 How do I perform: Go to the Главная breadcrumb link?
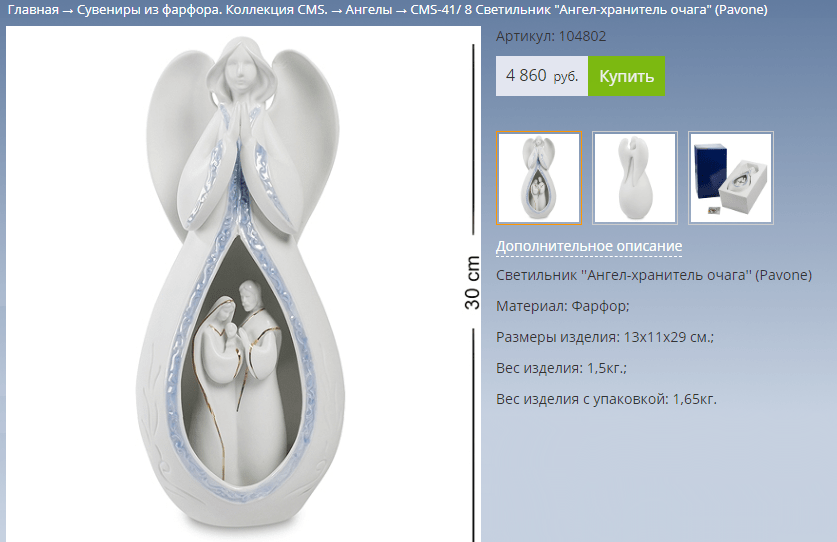click(33, 10)
